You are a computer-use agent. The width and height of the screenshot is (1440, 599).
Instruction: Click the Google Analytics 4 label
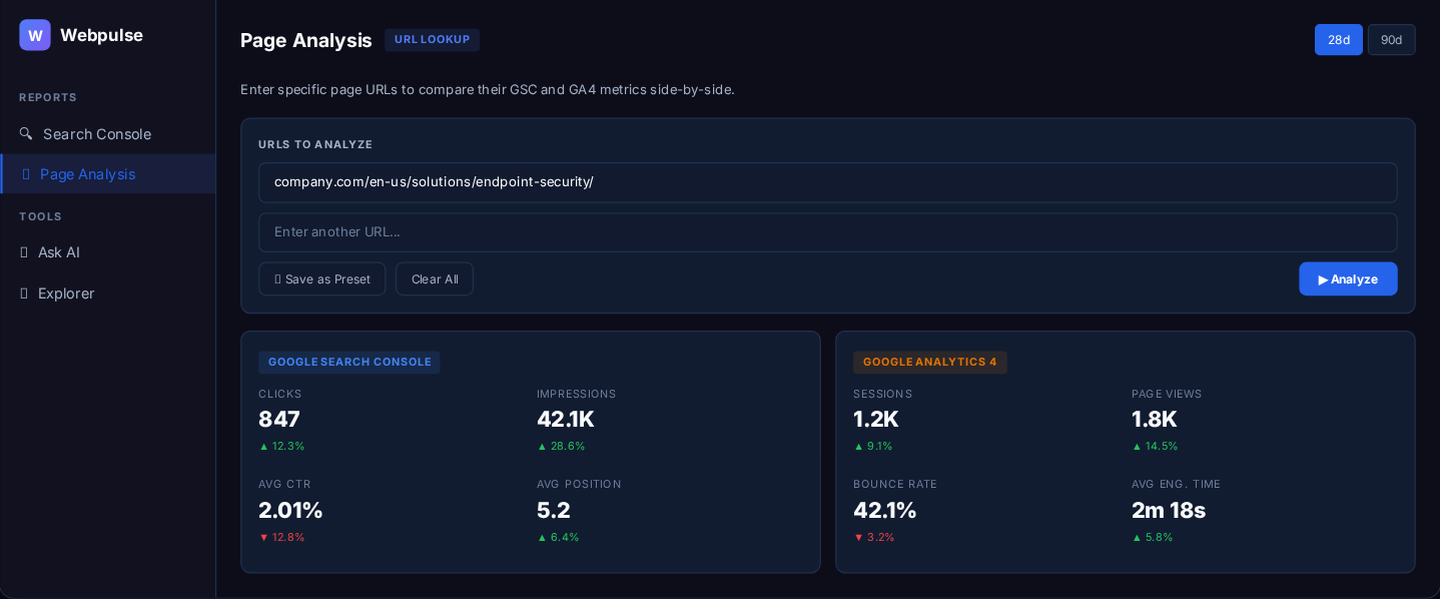pos(930,362)
